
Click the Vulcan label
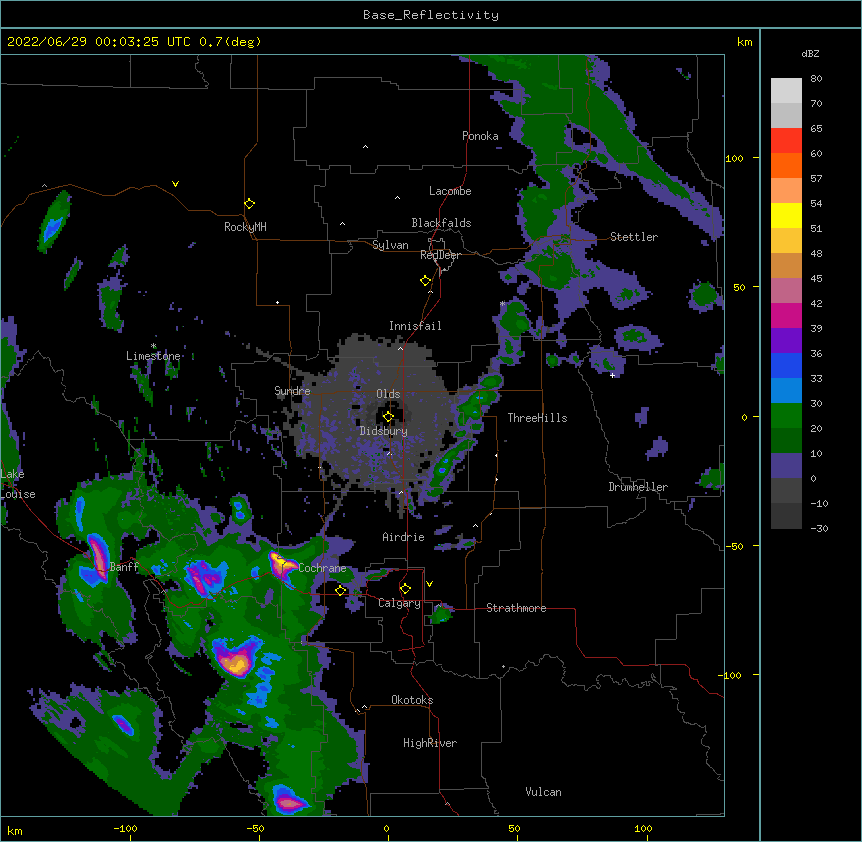coord(543,792)
